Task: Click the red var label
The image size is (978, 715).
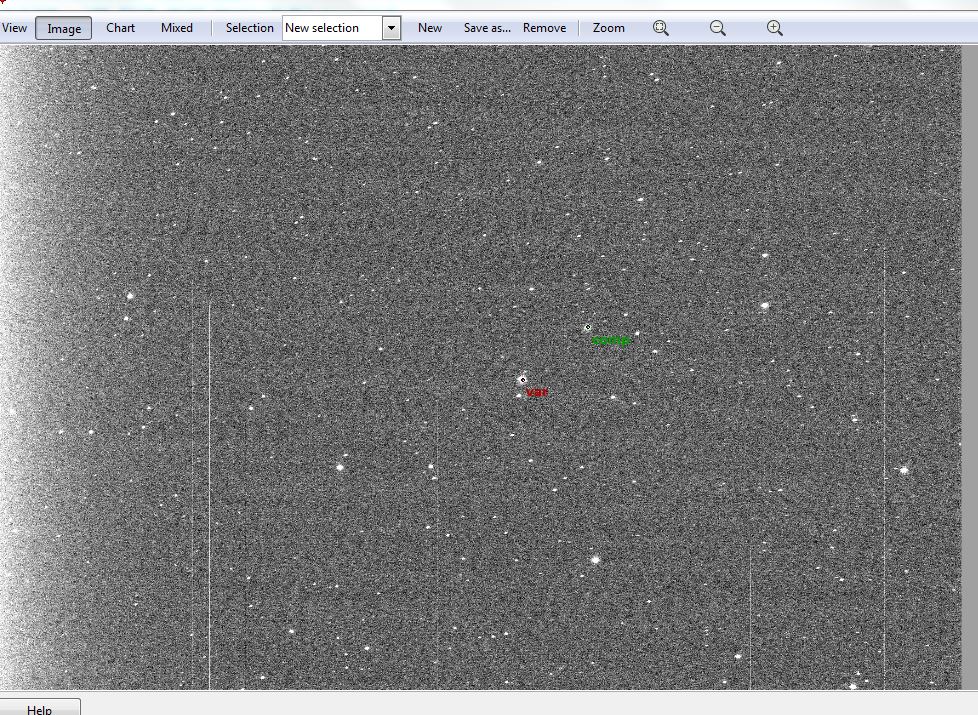Action: [x=537, y=392]
